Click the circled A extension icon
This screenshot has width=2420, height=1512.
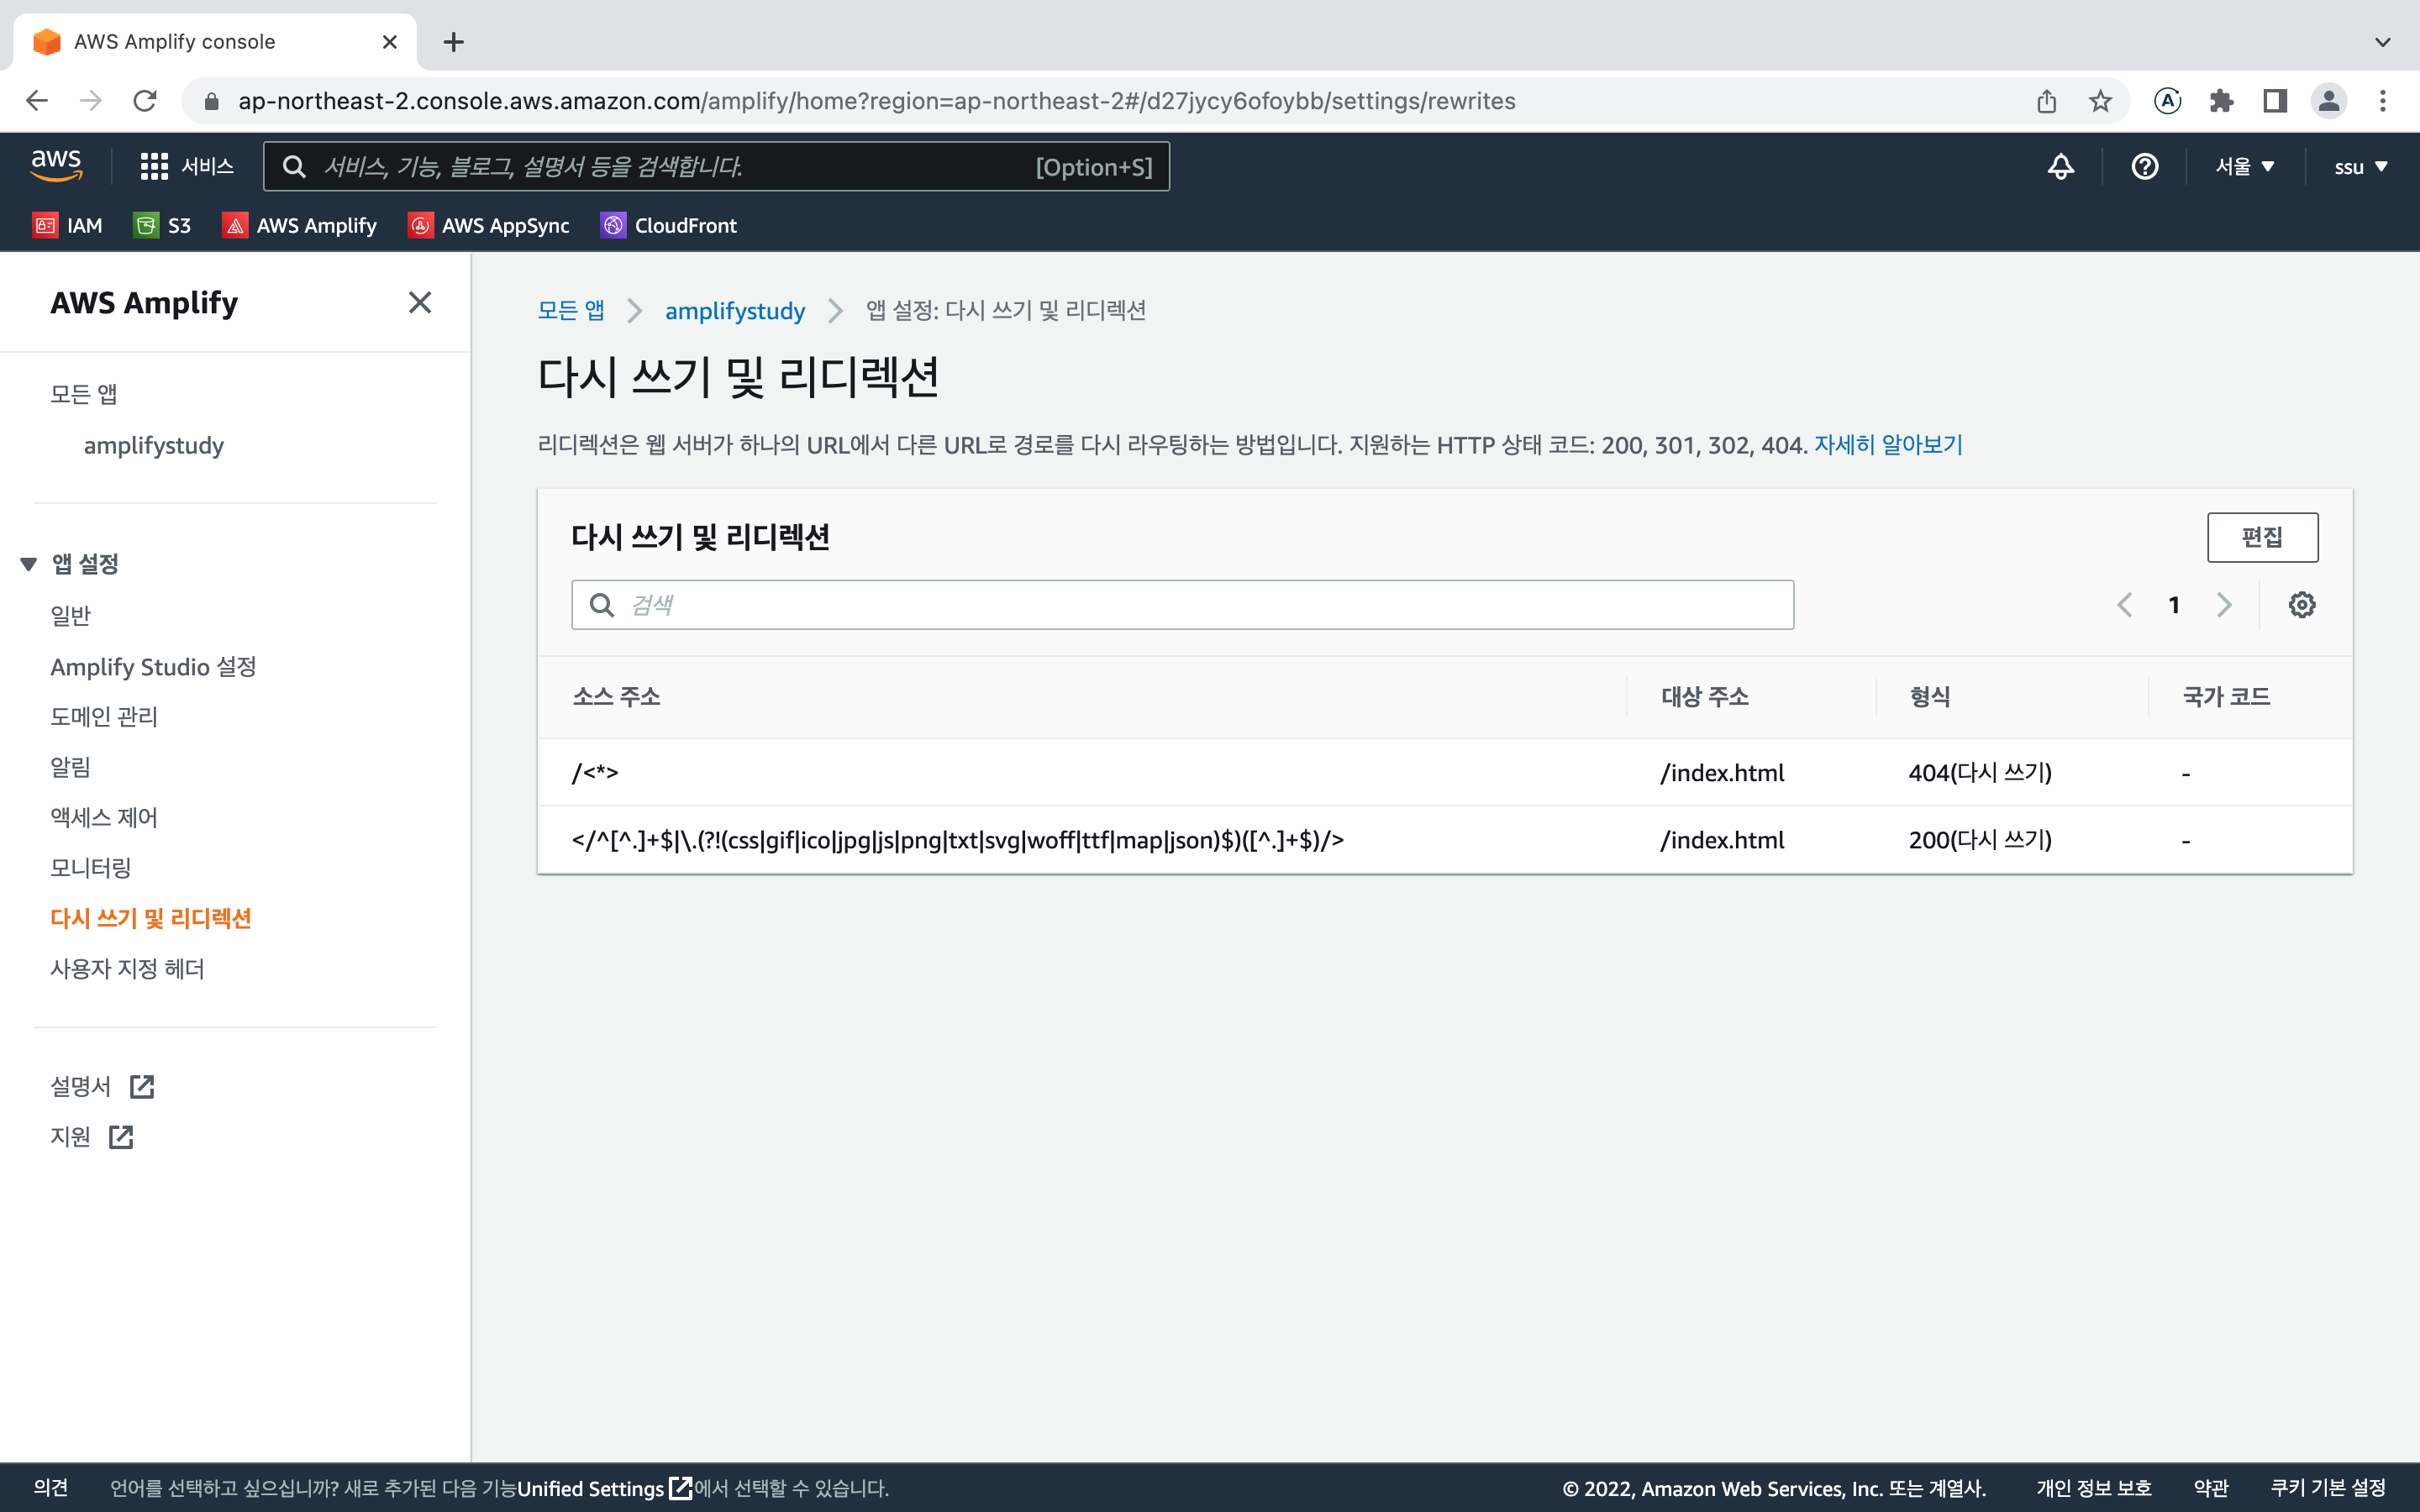pos(2167,101)
